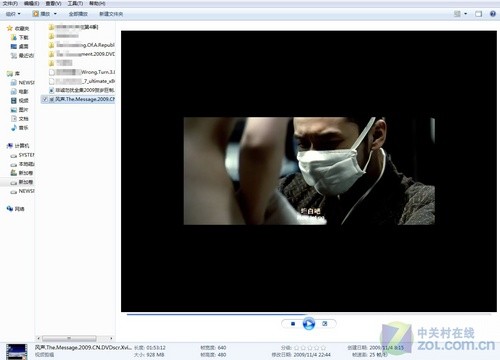Select the Wrong.Turn.3 file
The height and width of the screenshot is (360, 500).
pos(82,72)
